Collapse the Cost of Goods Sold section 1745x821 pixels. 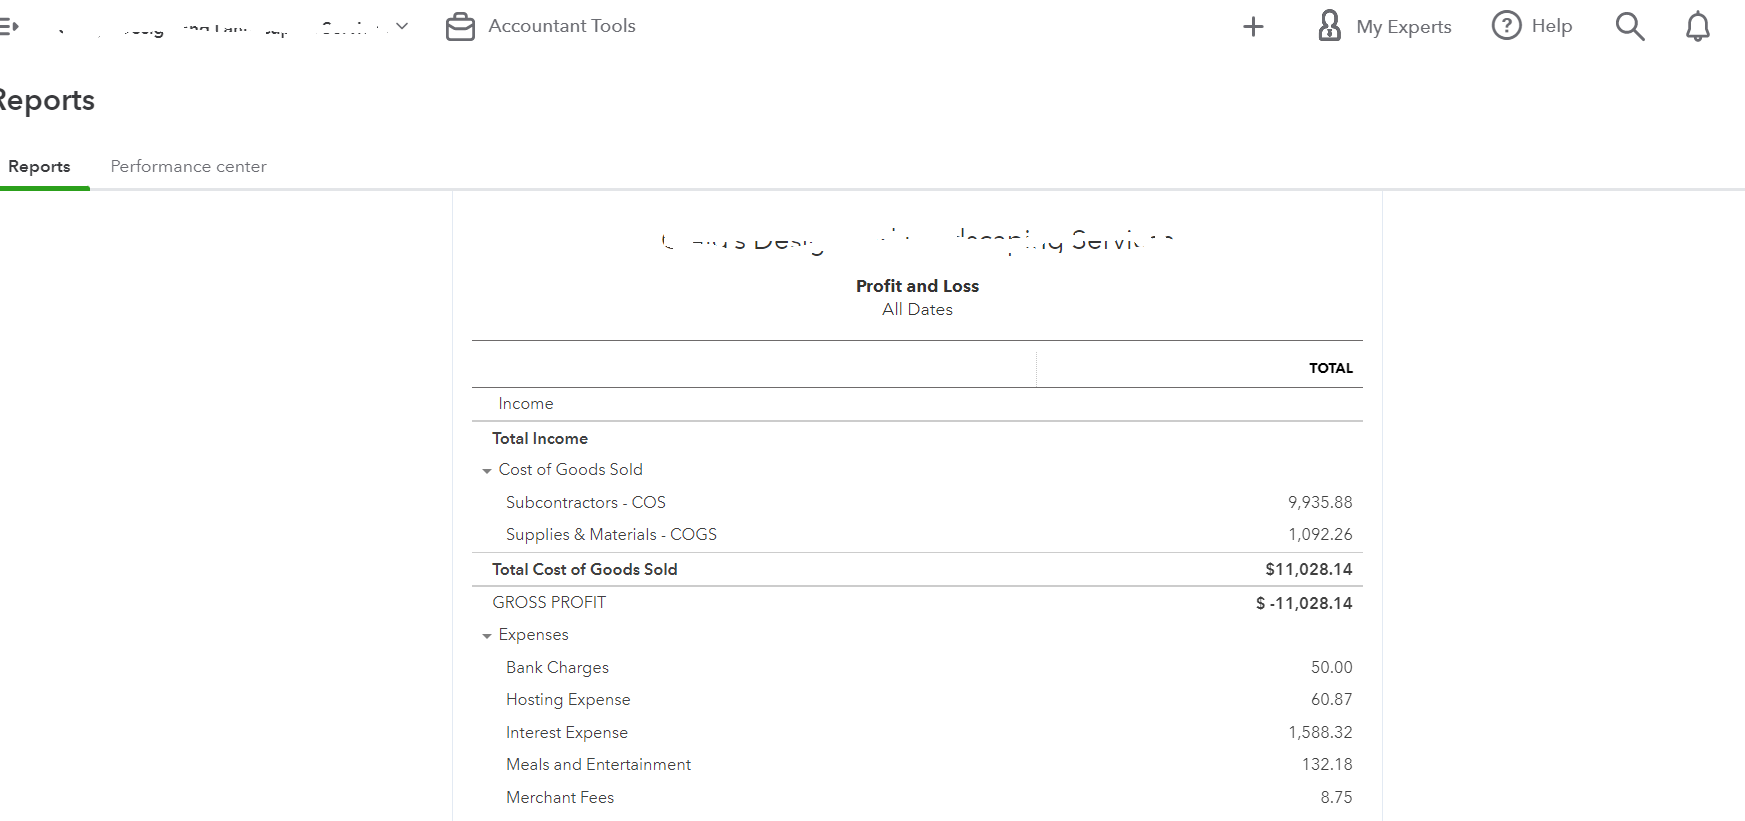[x=487, y=470]
